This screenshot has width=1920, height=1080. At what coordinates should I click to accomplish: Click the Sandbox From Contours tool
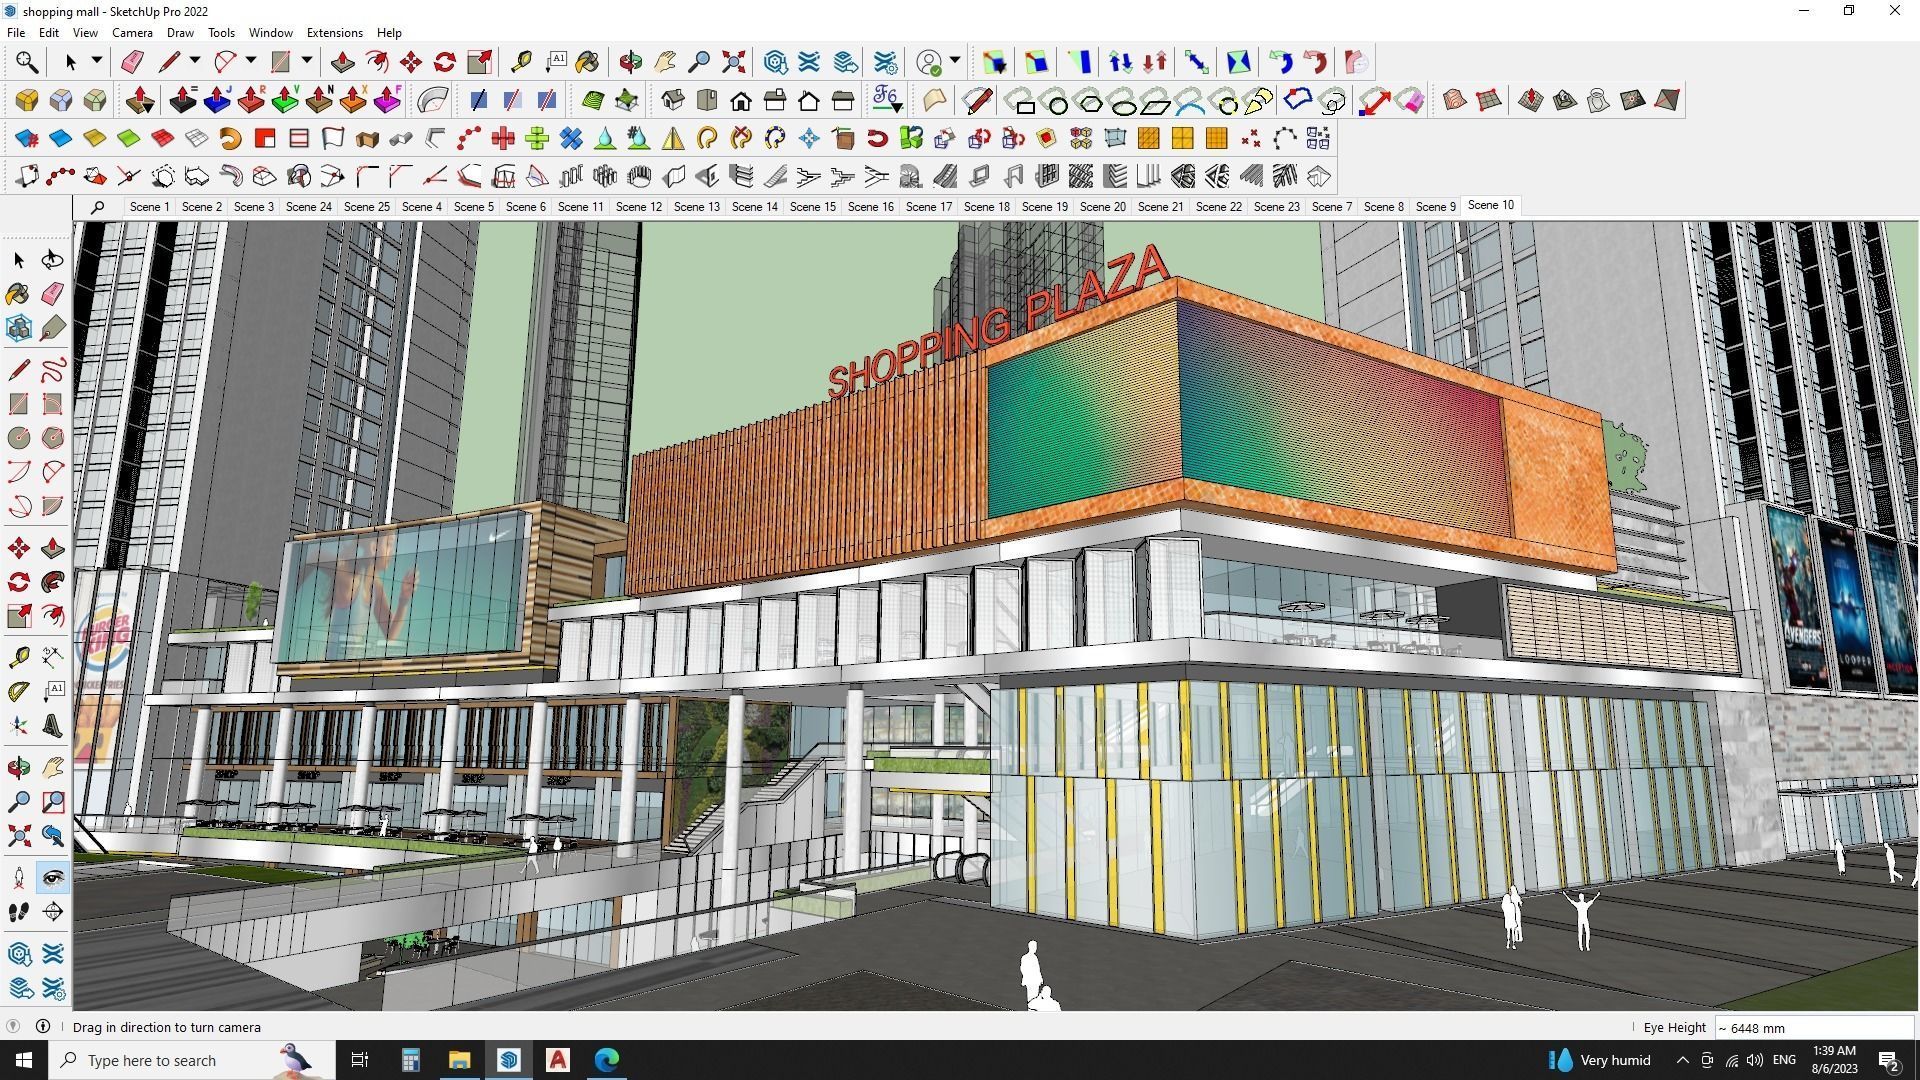[1455, 100]
